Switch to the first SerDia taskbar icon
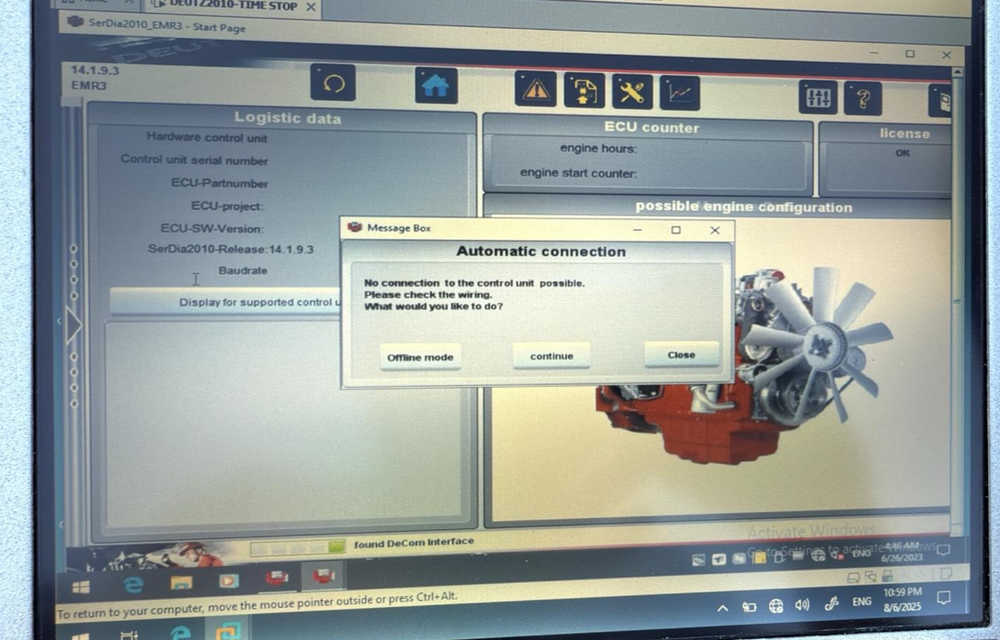The width and height of the screenshot is (1000, 640). tap(277, 578)
